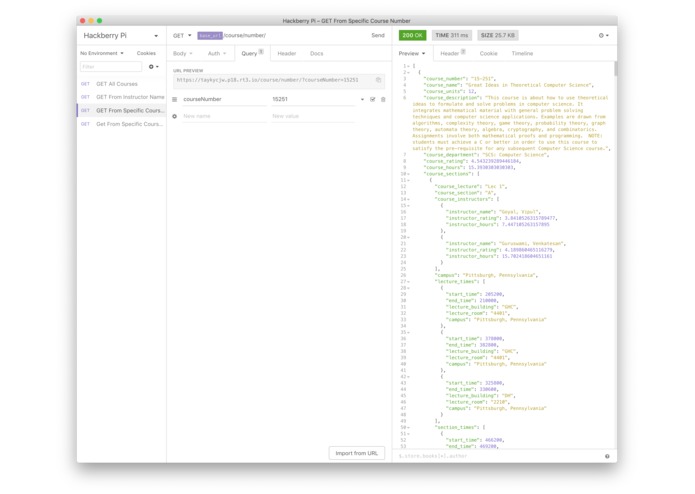695x494 pixels.
Task: Collapse the object at line 35
Action: [408, 332]
